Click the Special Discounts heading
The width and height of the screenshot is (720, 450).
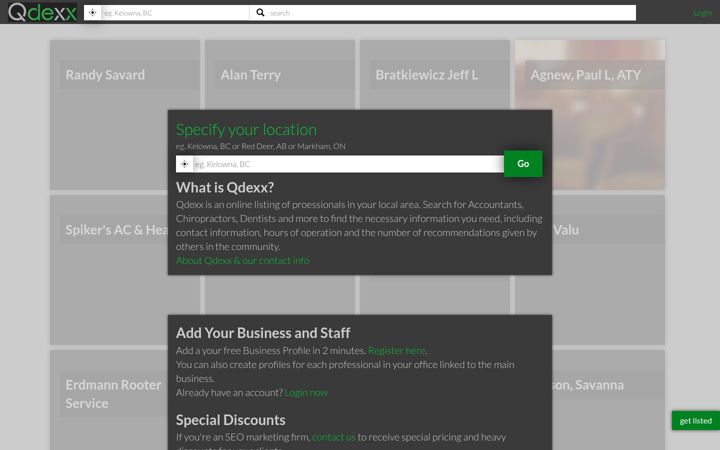(x=231, y=420)
